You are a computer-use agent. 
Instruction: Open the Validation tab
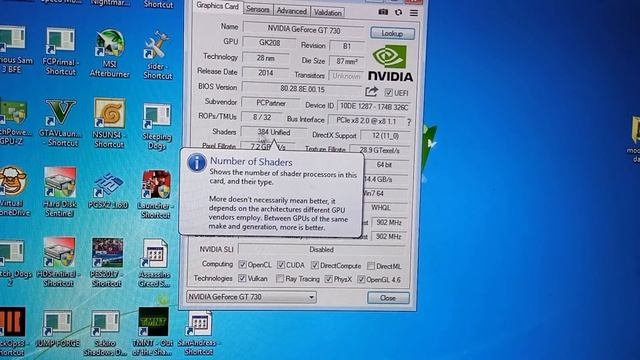pyautogui.click(x=327, y=12)
